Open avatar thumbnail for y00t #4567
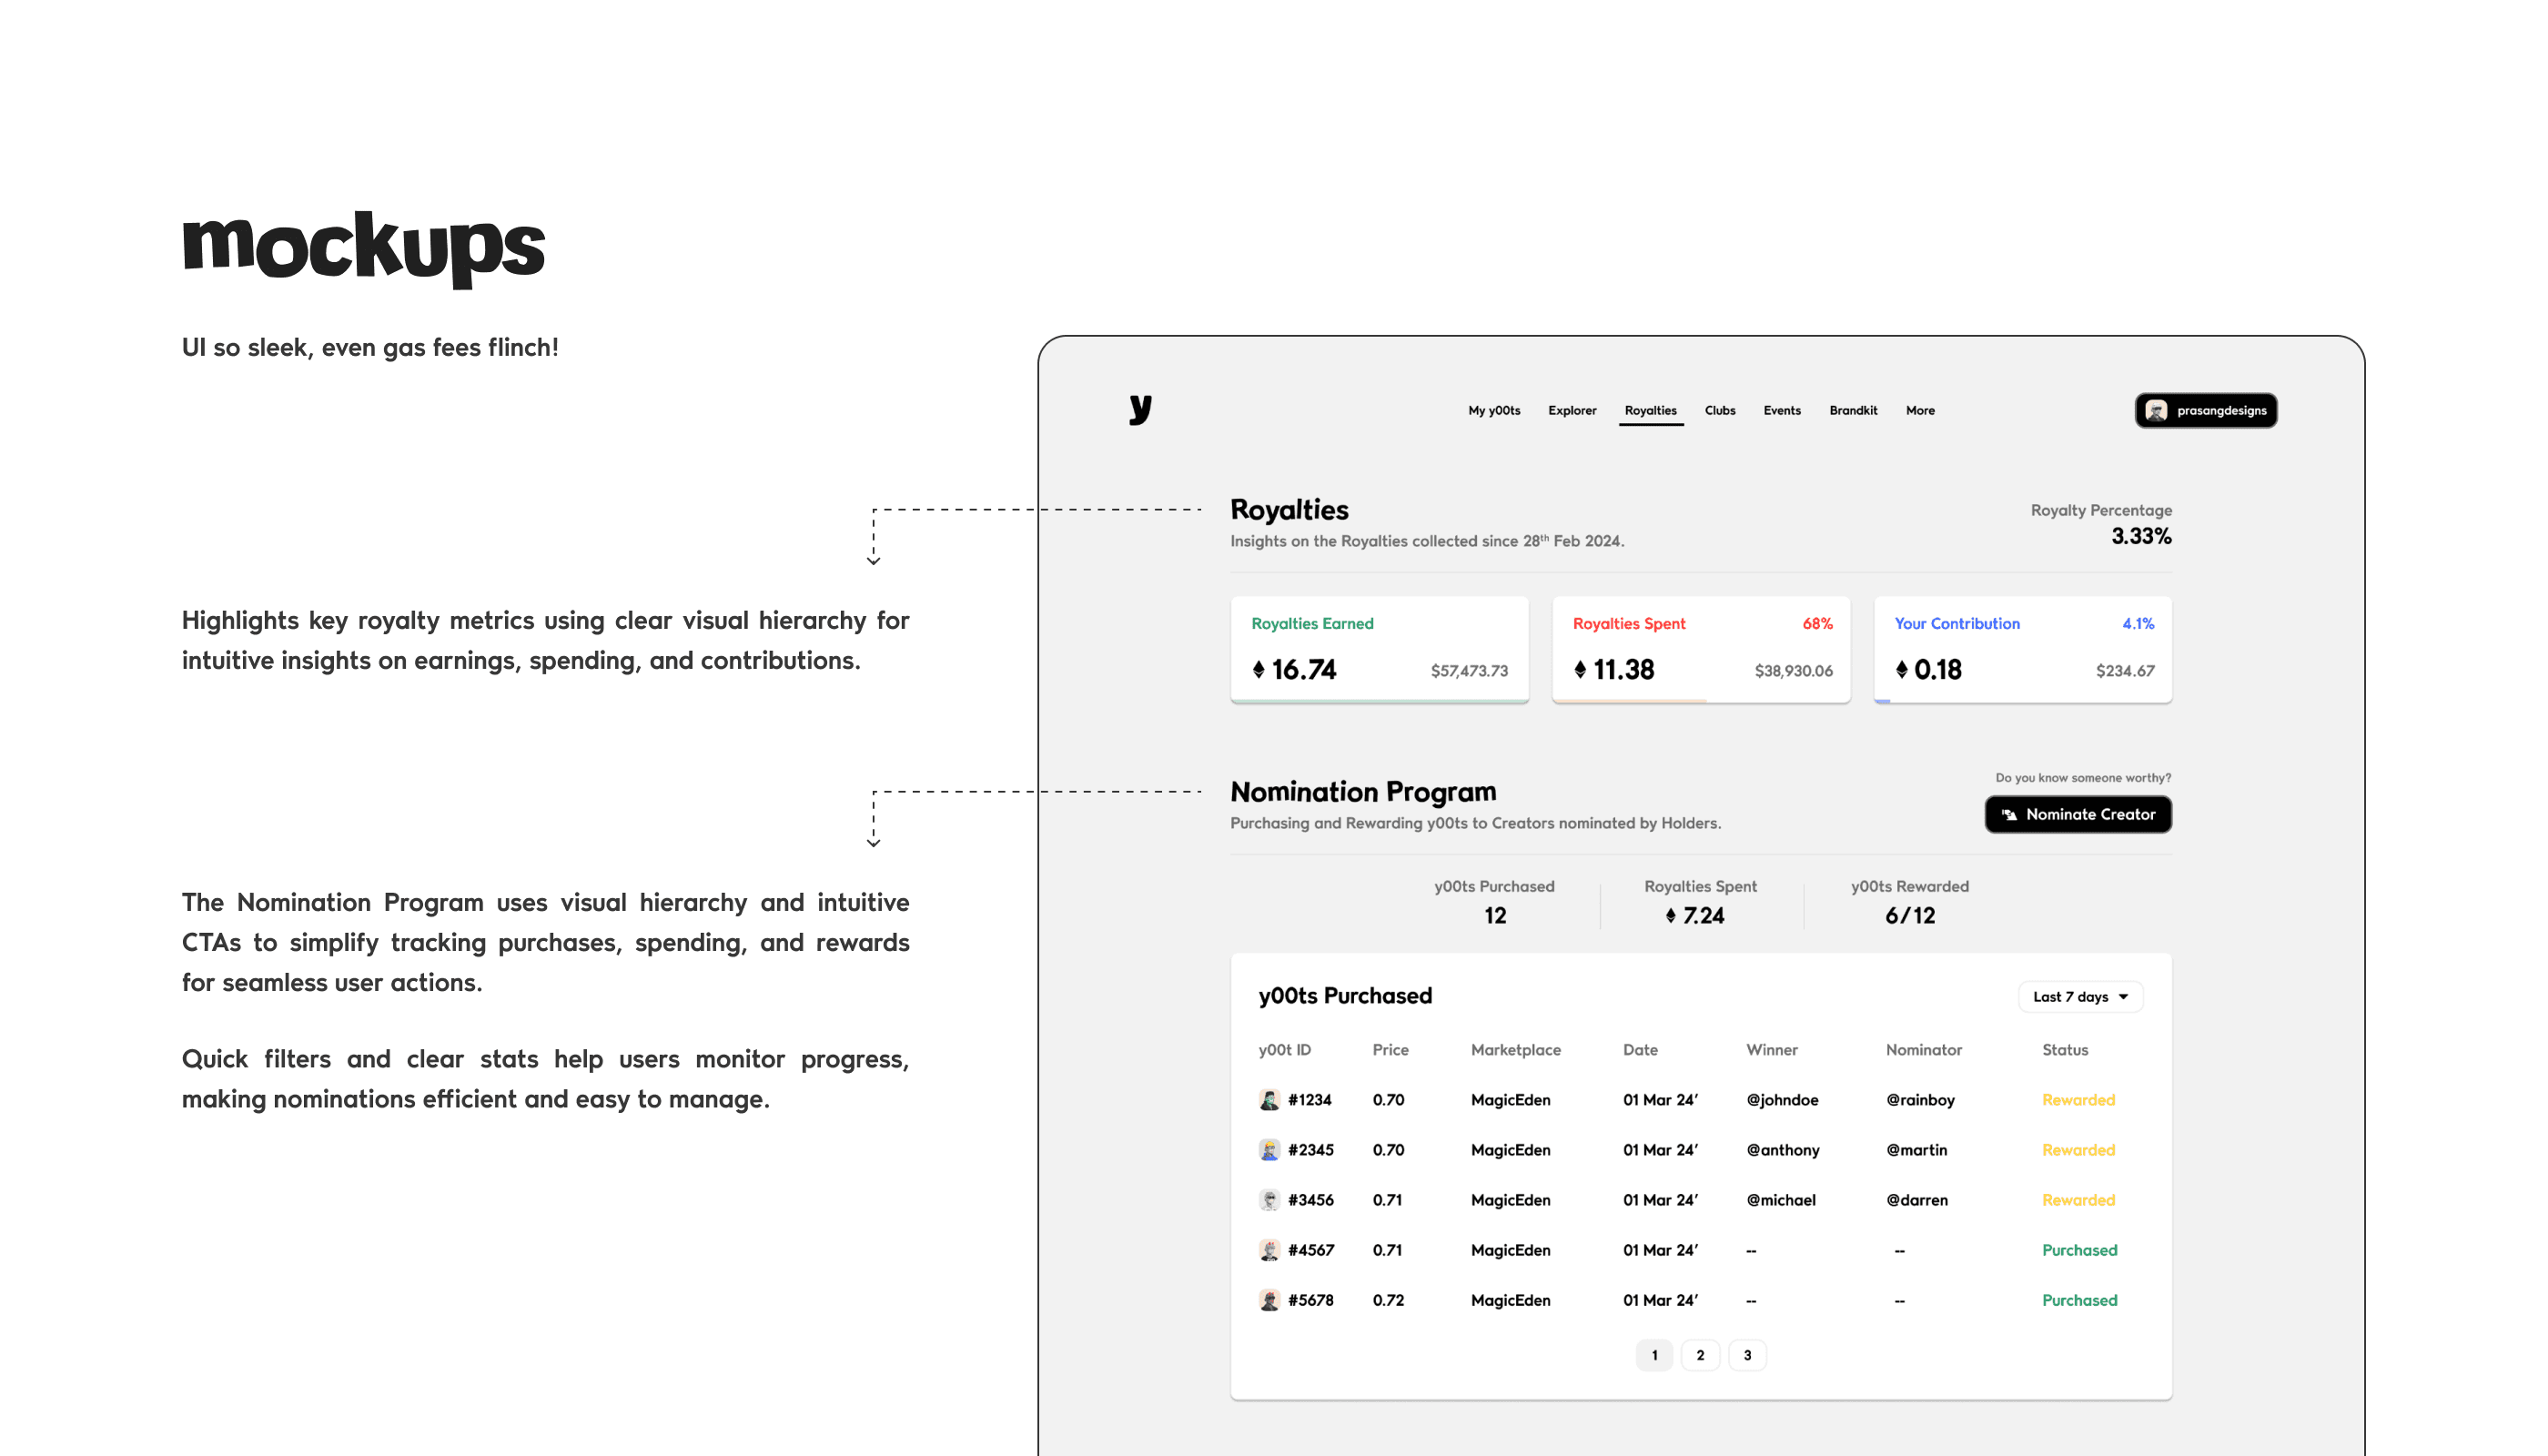 pos(1269,1250)
